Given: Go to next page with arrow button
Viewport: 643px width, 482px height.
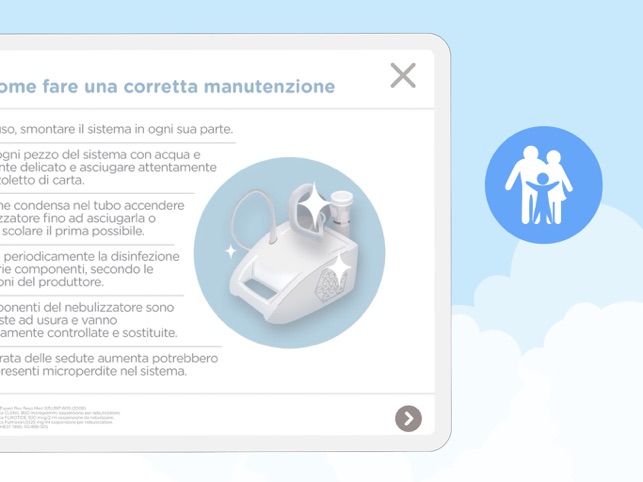Looking at the screenshot, I should (408, 418).
